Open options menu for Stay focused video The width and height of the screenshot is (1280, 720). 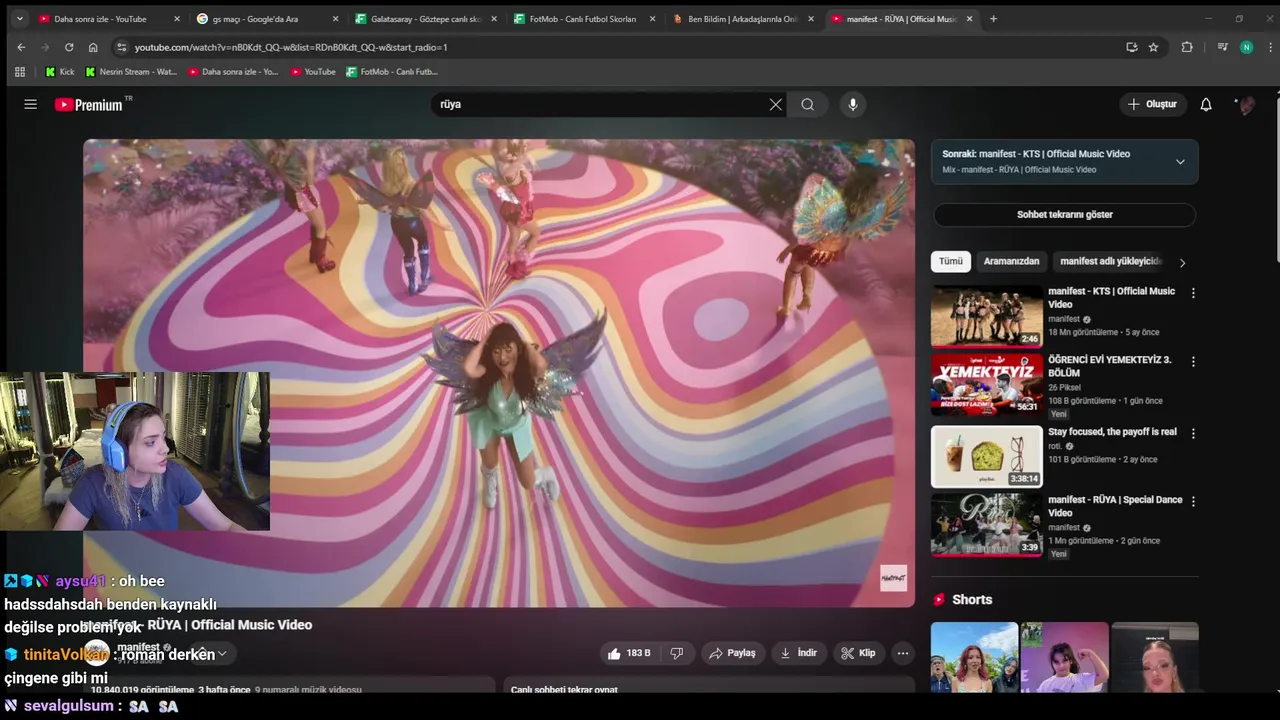point(1193,433)
